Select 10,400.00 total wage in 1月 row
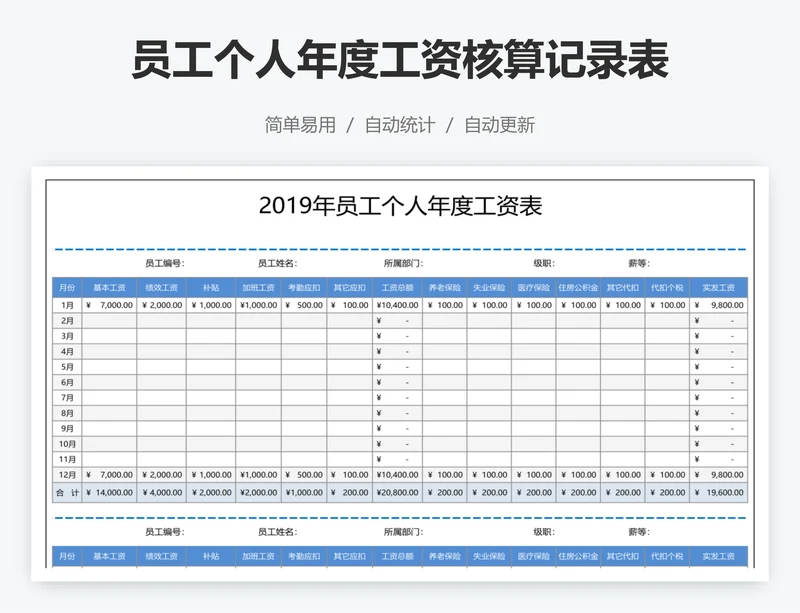The image size is (800, 613). point(397,305)
